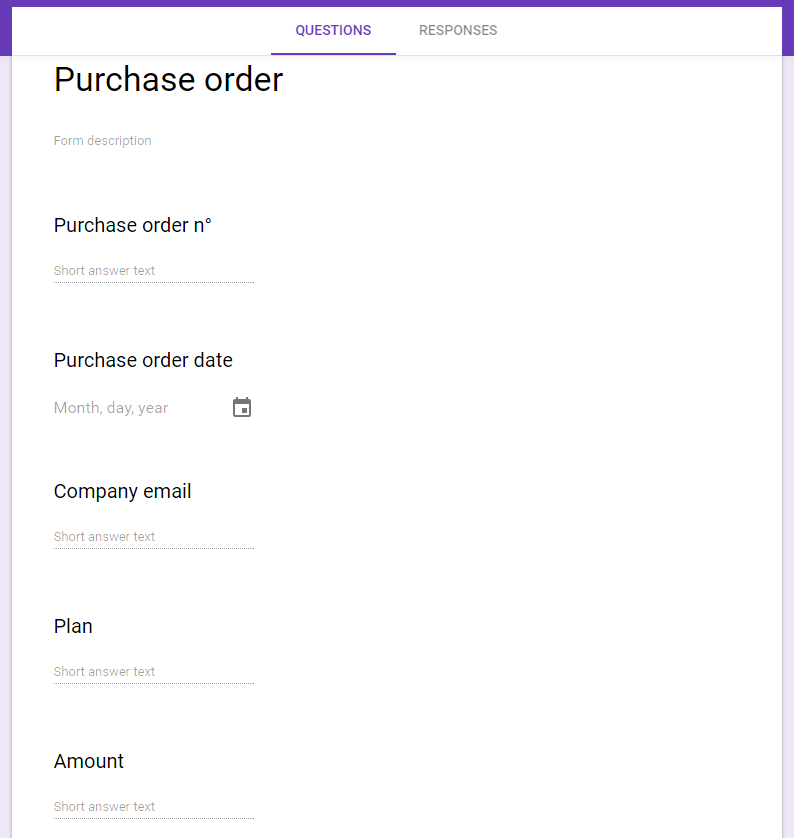
Task: Select the Purchase order date question title
Action: click(143, 360)
